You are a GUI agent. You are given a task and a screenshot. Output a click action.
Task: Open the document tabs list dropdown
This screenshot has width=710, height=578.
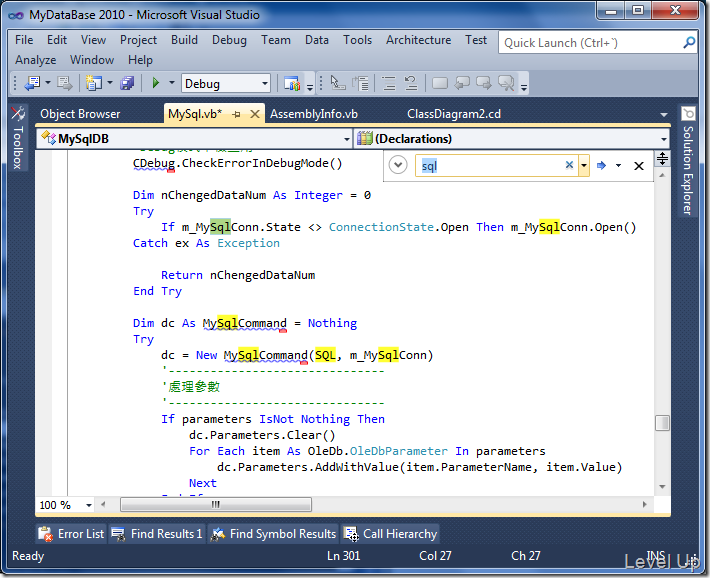(x=663, y=114)
